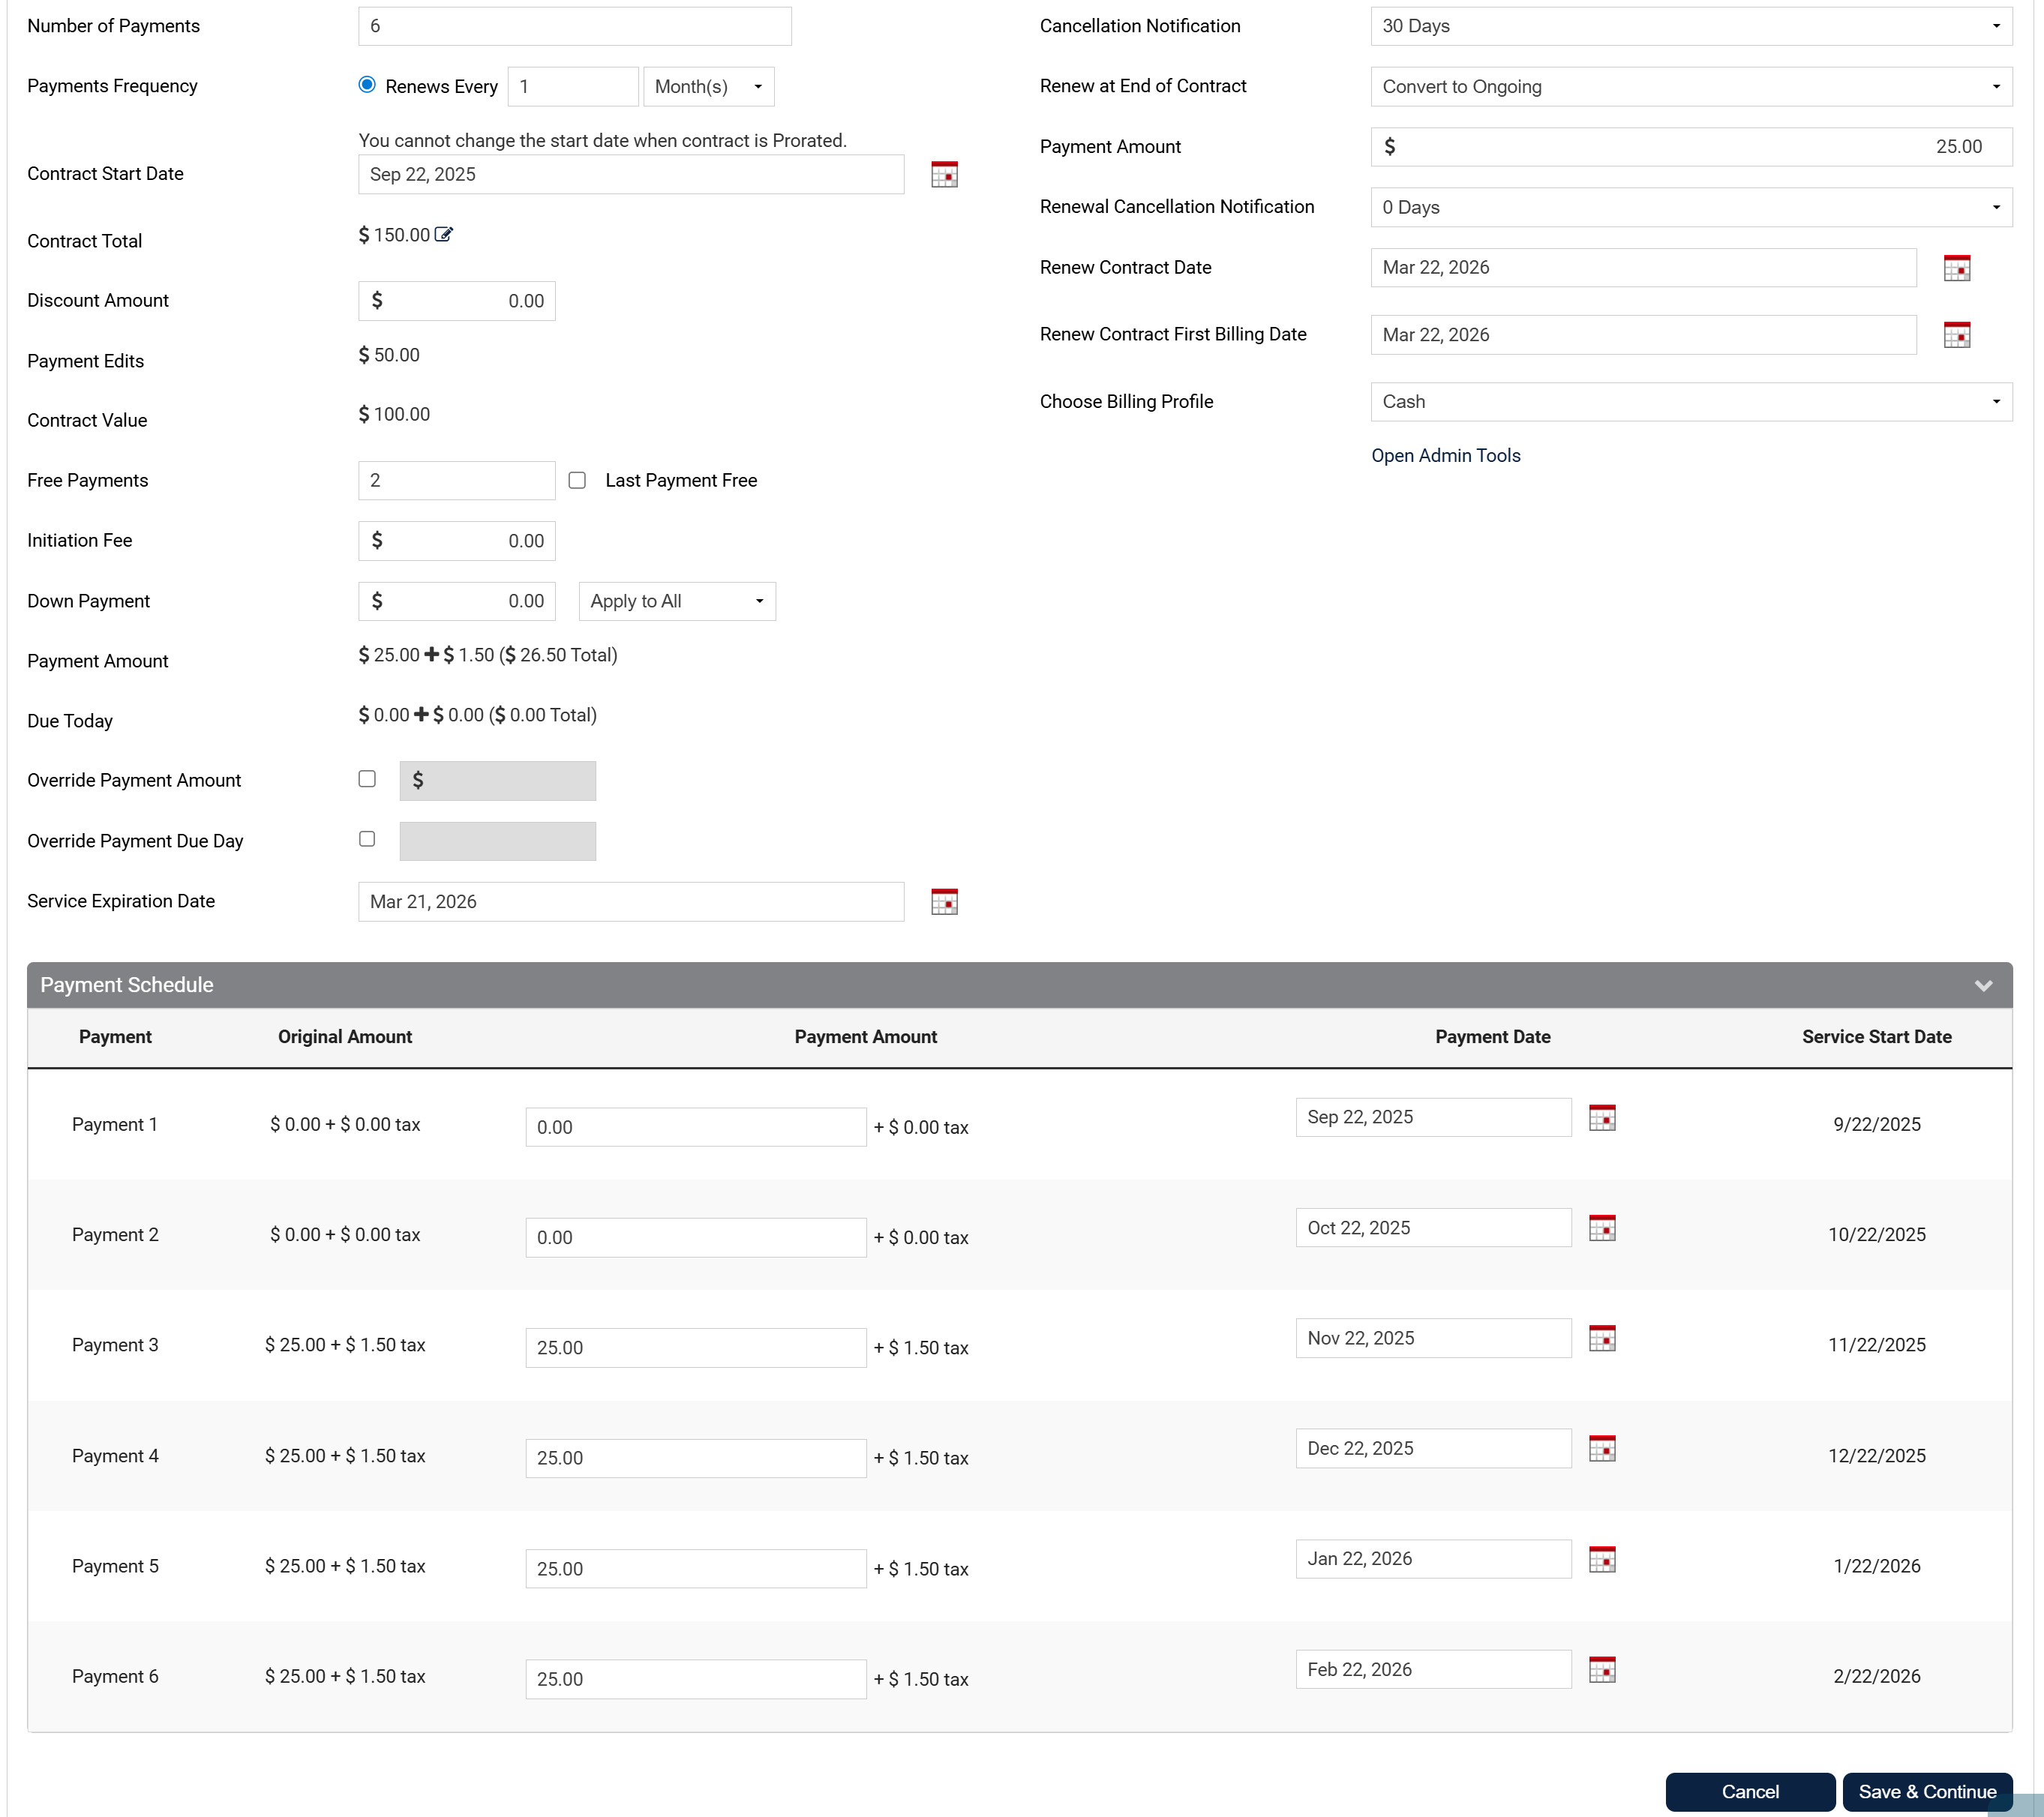Open calendar for Service Expiration Date
This screenshot has height=1817, width=2044.
tap(944, 902)
